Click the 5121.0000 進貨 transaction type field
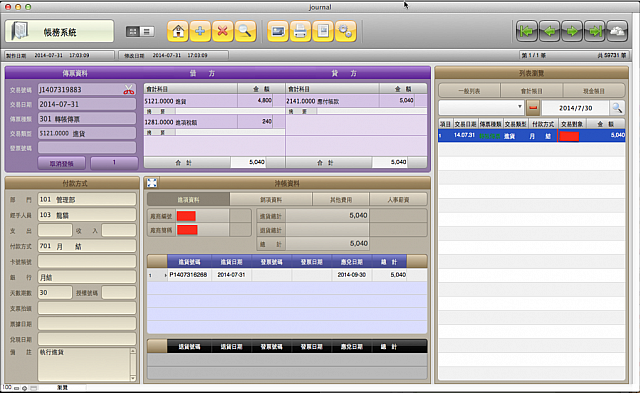This screenshot has width=640, height=393. click(x=87, y=133)
